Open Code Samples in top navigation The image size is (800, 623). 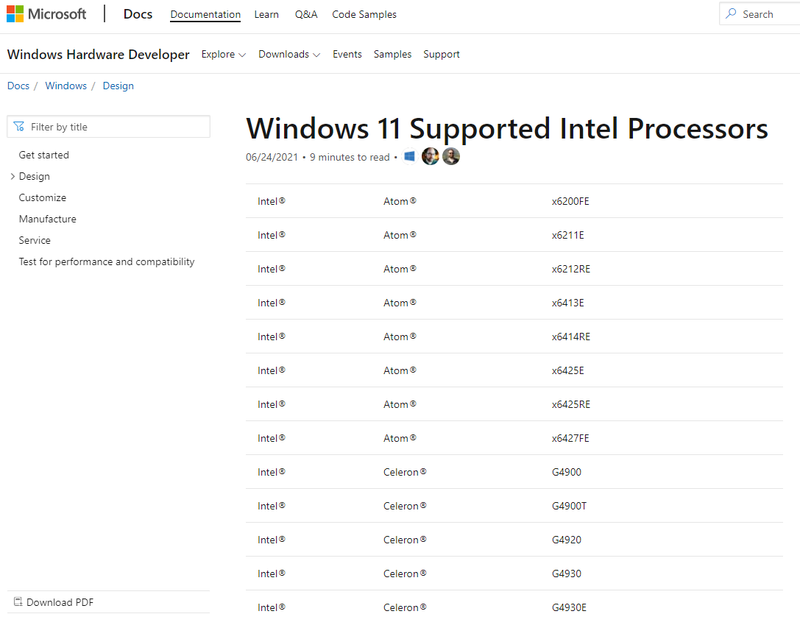(364, 14)
